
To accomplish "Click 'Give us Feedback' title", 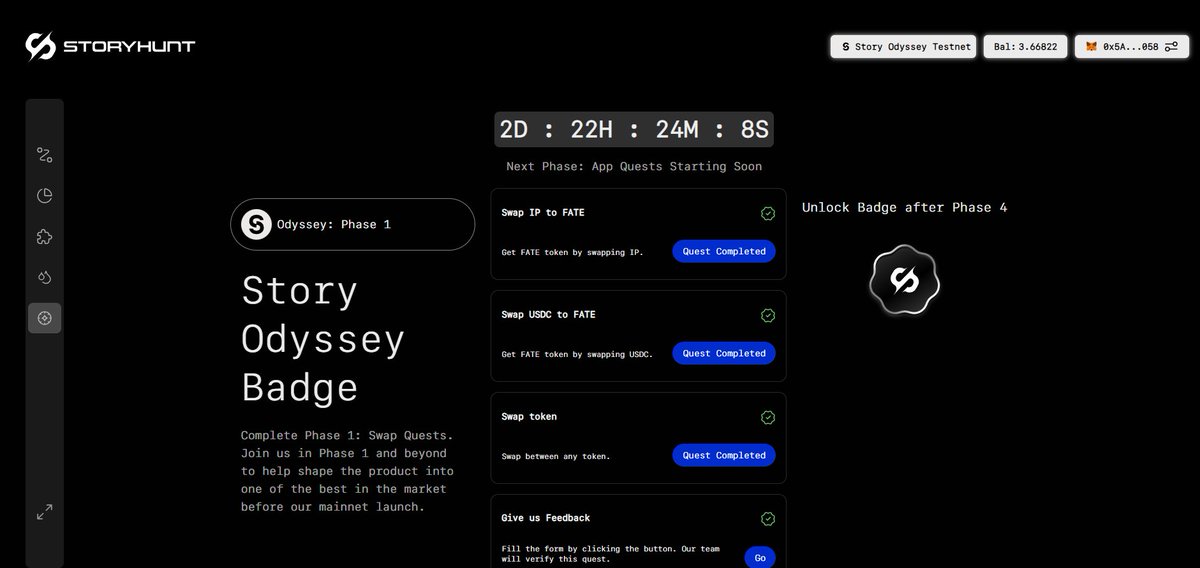I will pos(546,518).
